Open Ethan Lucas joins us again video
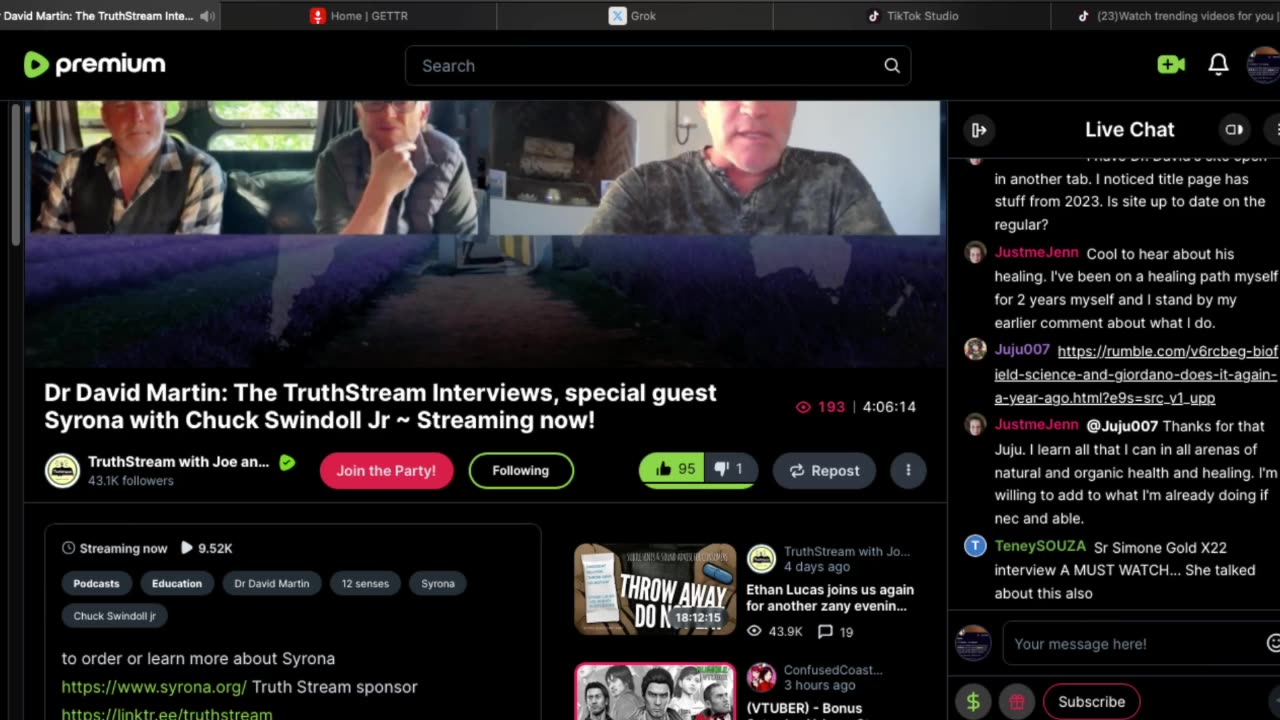The height and width of the screenshot is (720, 1280). point(830,598)
